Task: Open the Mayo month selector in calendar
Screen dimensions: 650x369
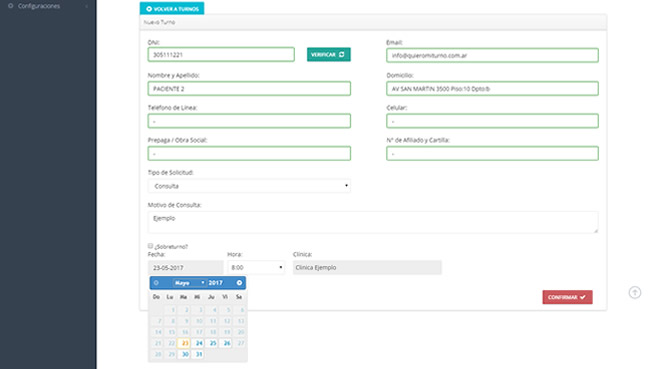Action: click(189, 283)
